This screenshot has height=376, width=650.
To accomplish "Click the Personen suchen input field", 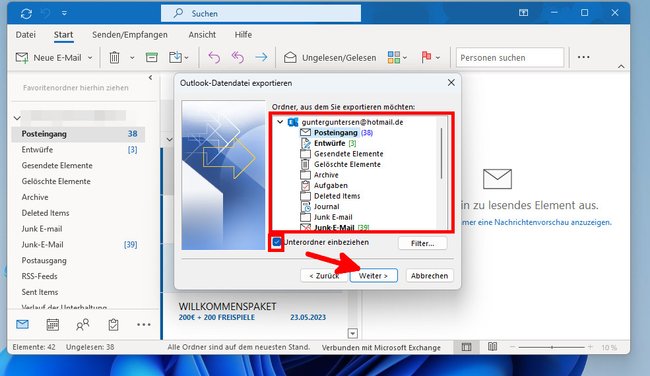I will 510,58.
